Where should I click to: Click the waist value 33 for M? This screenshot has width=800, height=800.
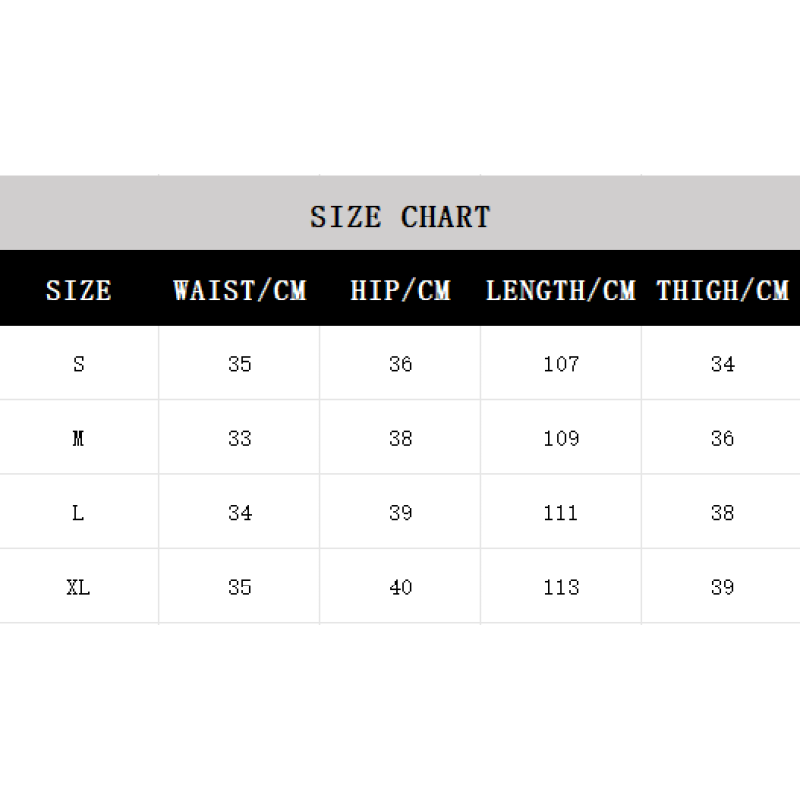point(240,438)
